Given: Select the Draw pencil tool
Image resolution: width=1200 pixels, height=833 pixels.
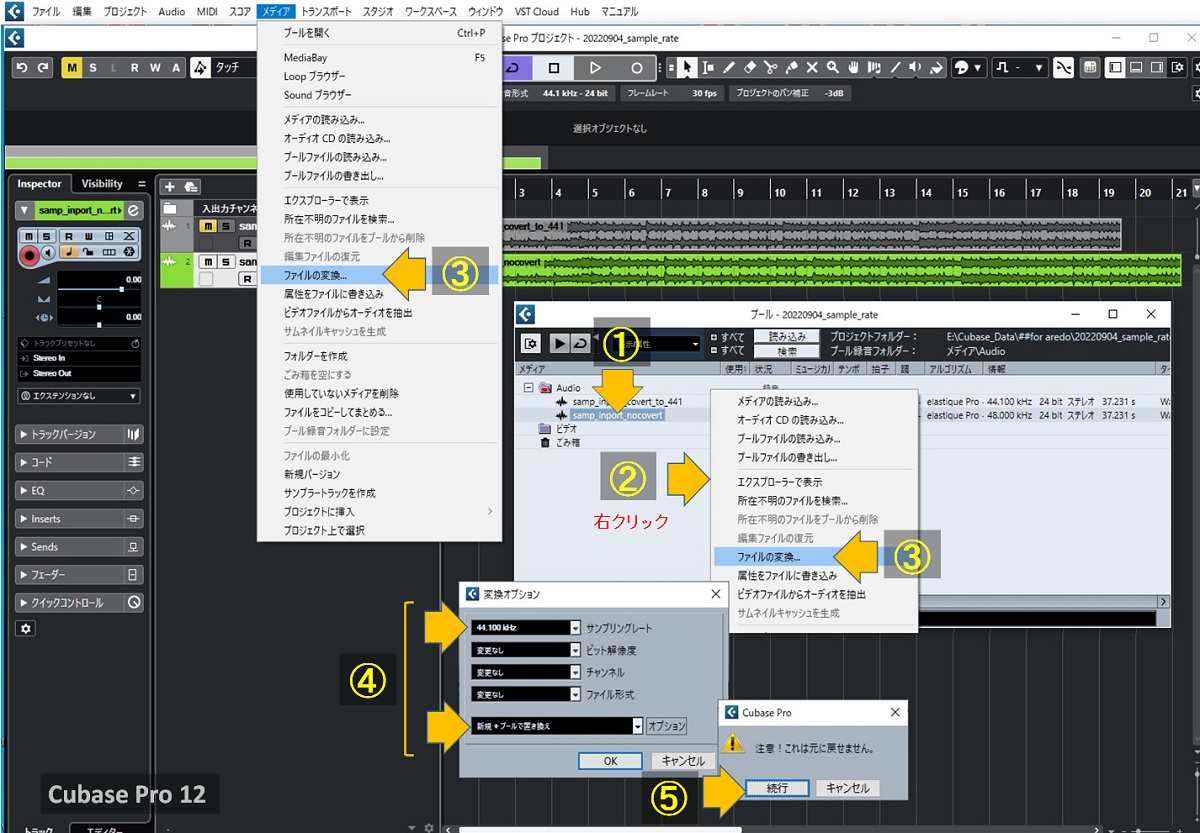Looking at the screenshot, I should (x=730, y=67).
